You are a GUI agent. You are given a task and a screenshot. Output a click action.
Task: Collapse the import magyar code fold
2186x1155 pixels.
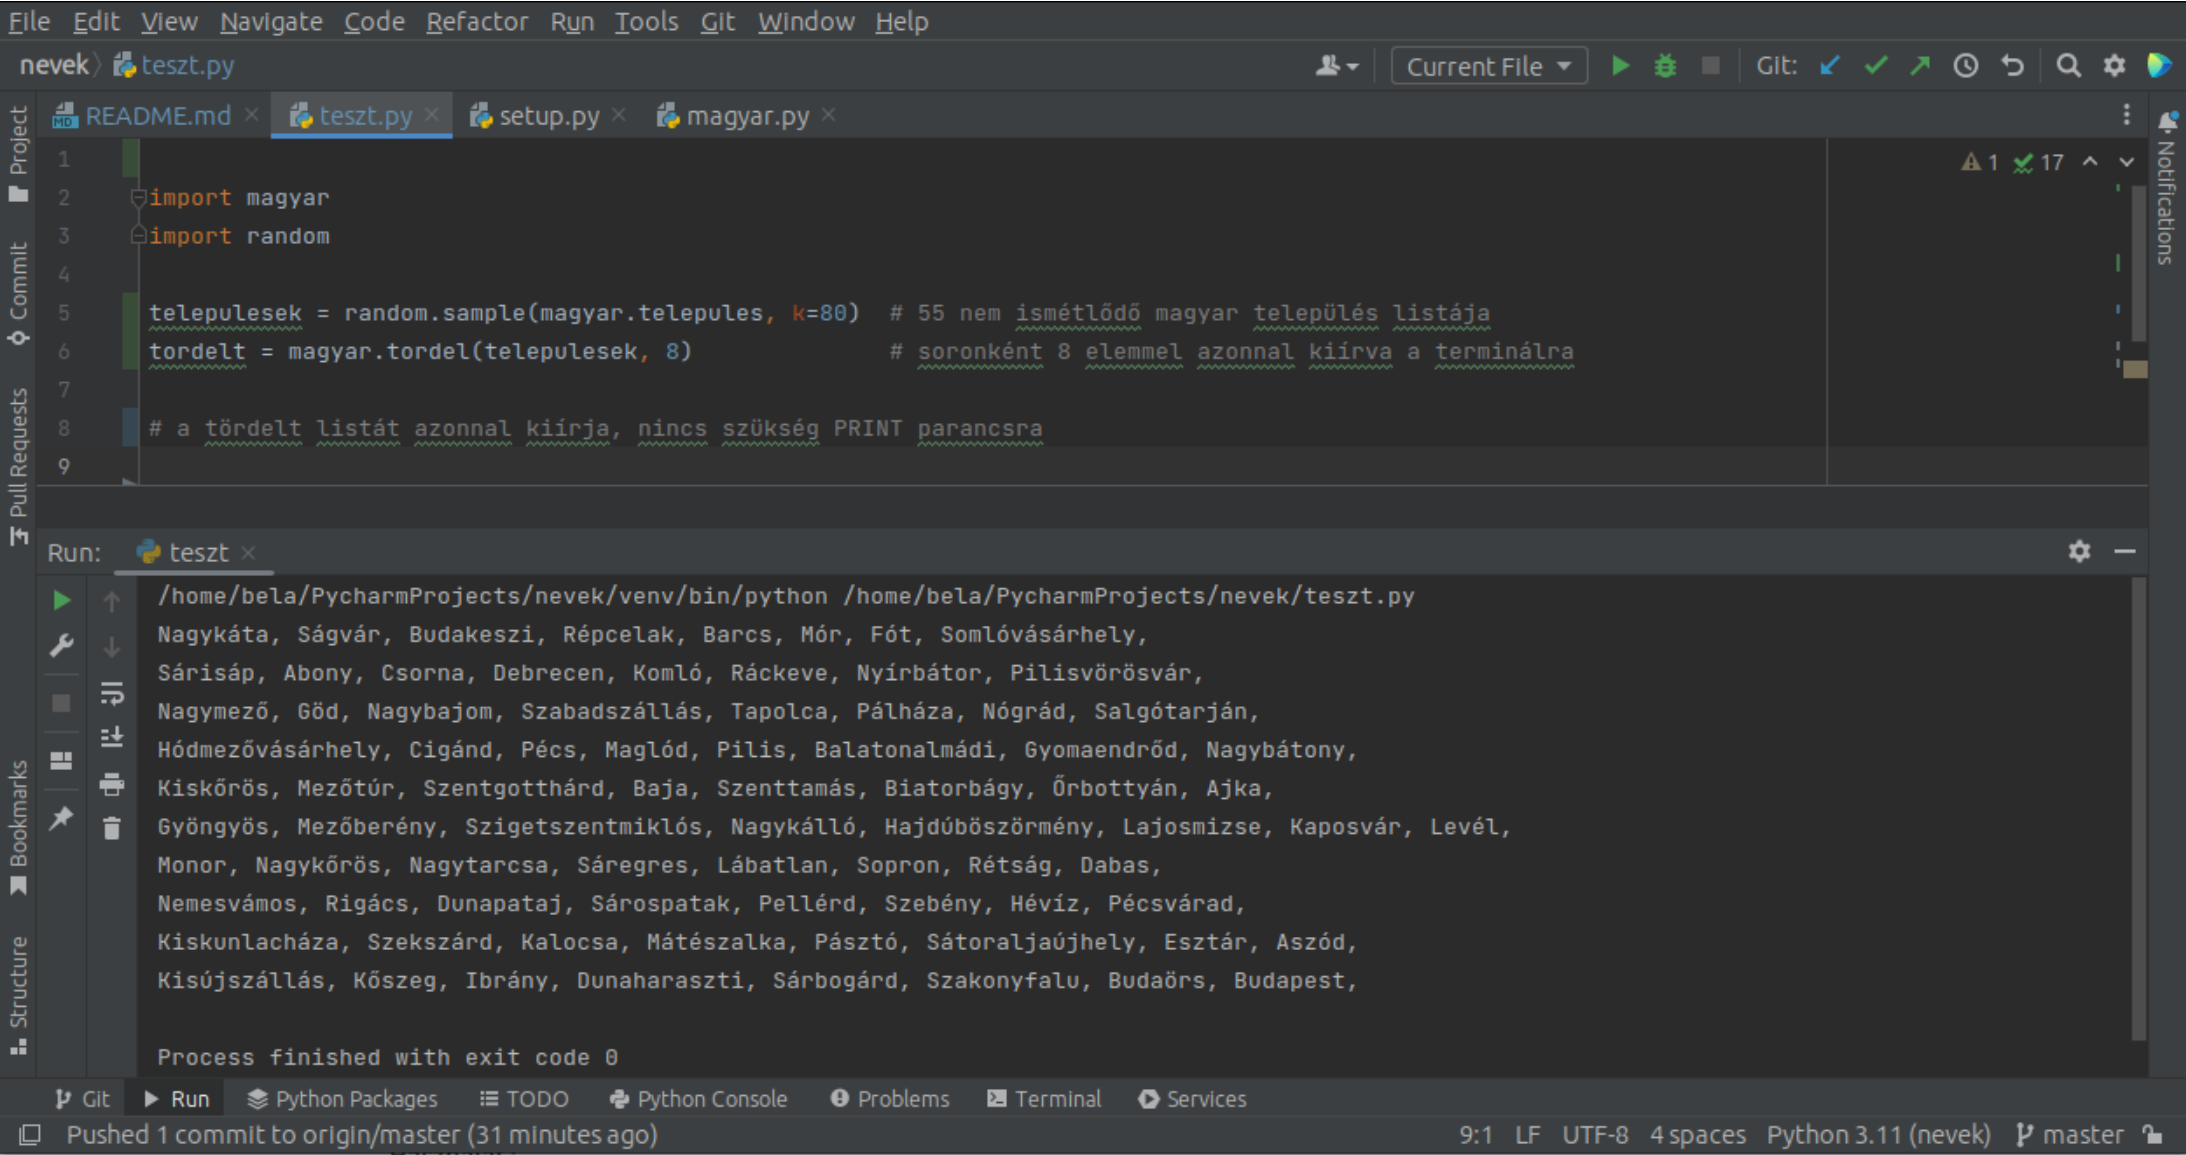coord(139,197)
